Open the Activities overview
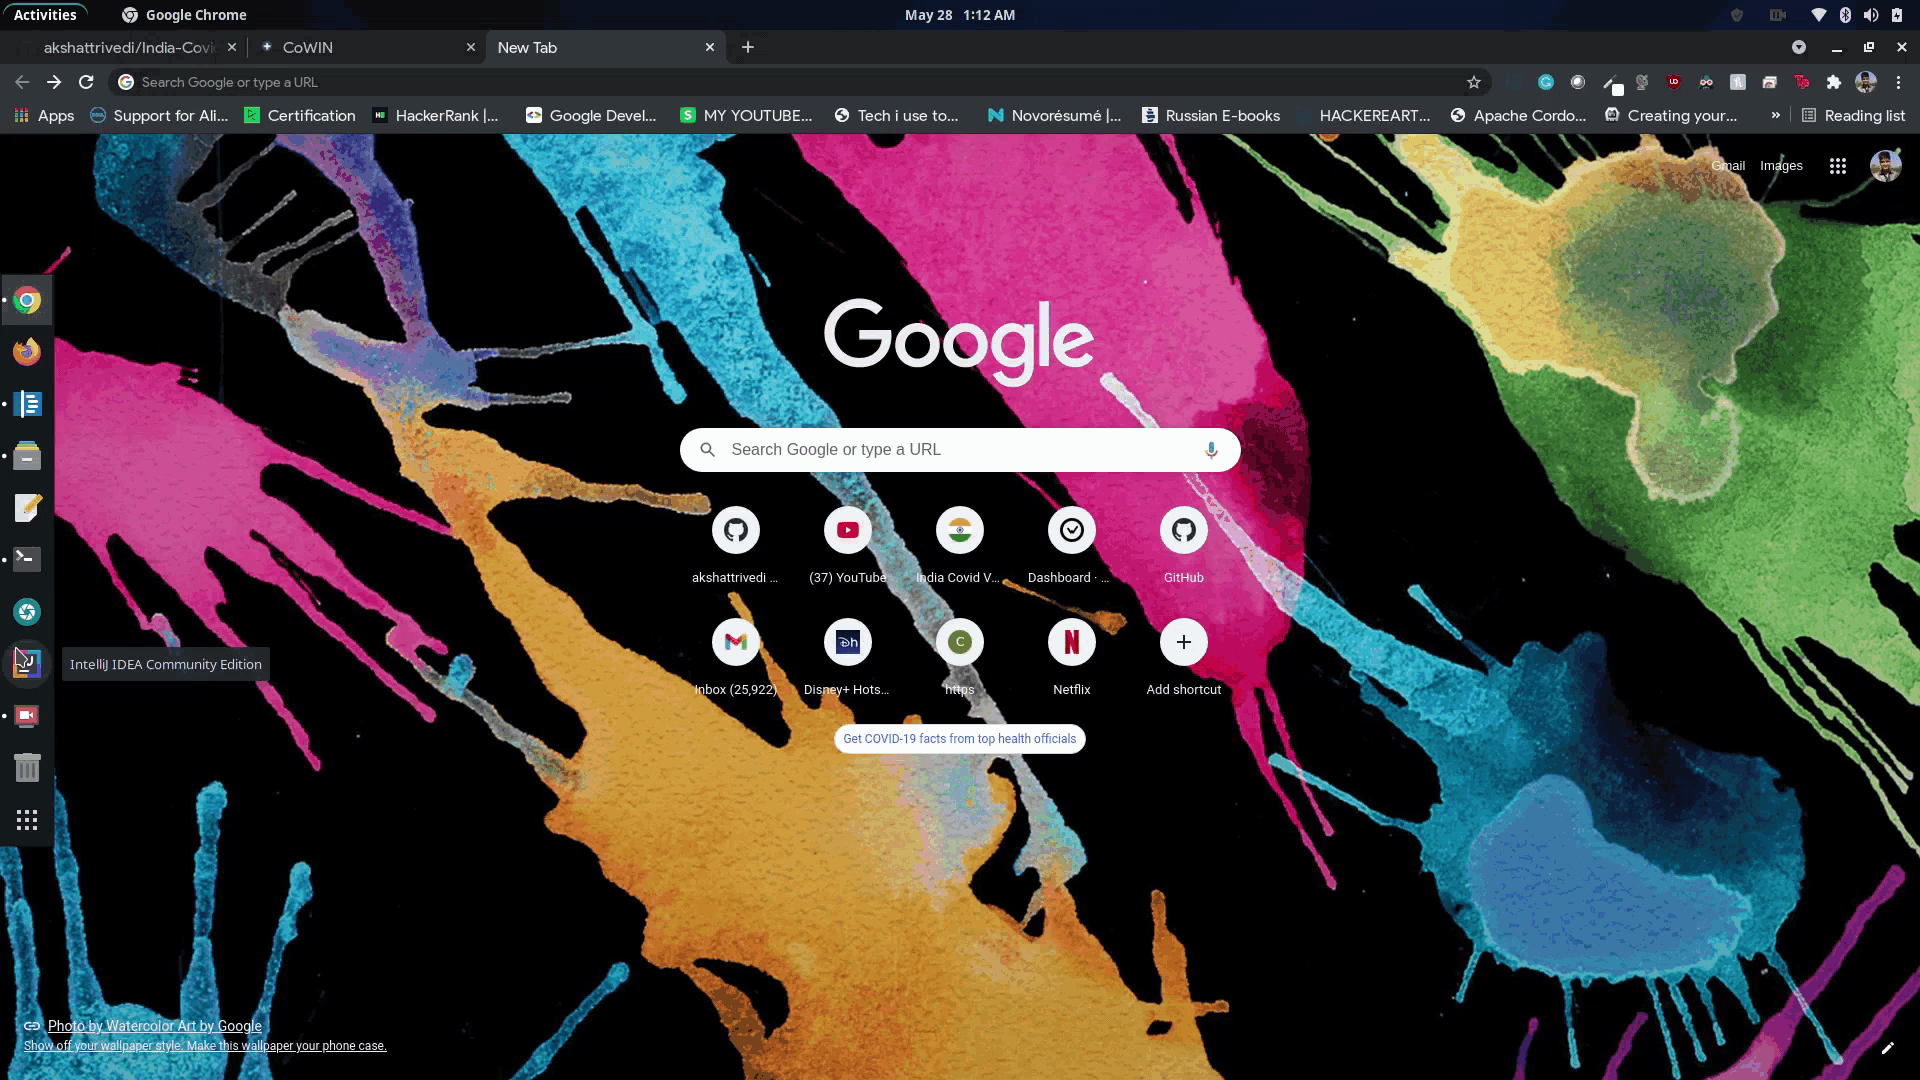Screen dimensions: 1920x1080 point(45,15)
